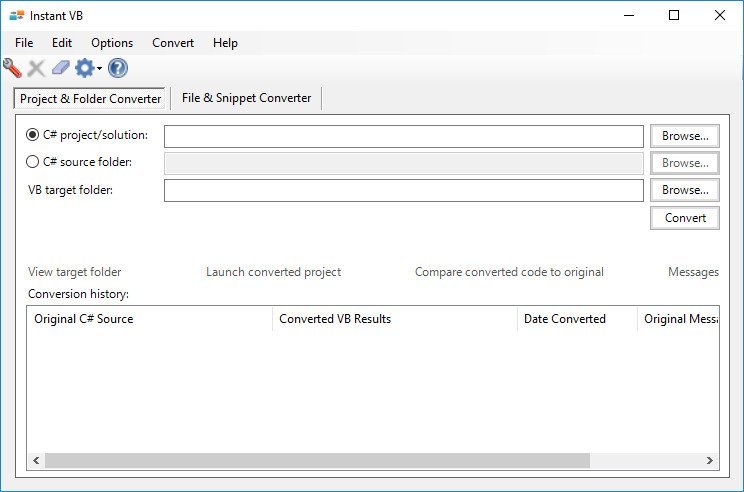Image resolution: width=744 pixels, height=492 pixels.
Task: Open settings with the blue gear icon
Action: (x=84, y=68)
